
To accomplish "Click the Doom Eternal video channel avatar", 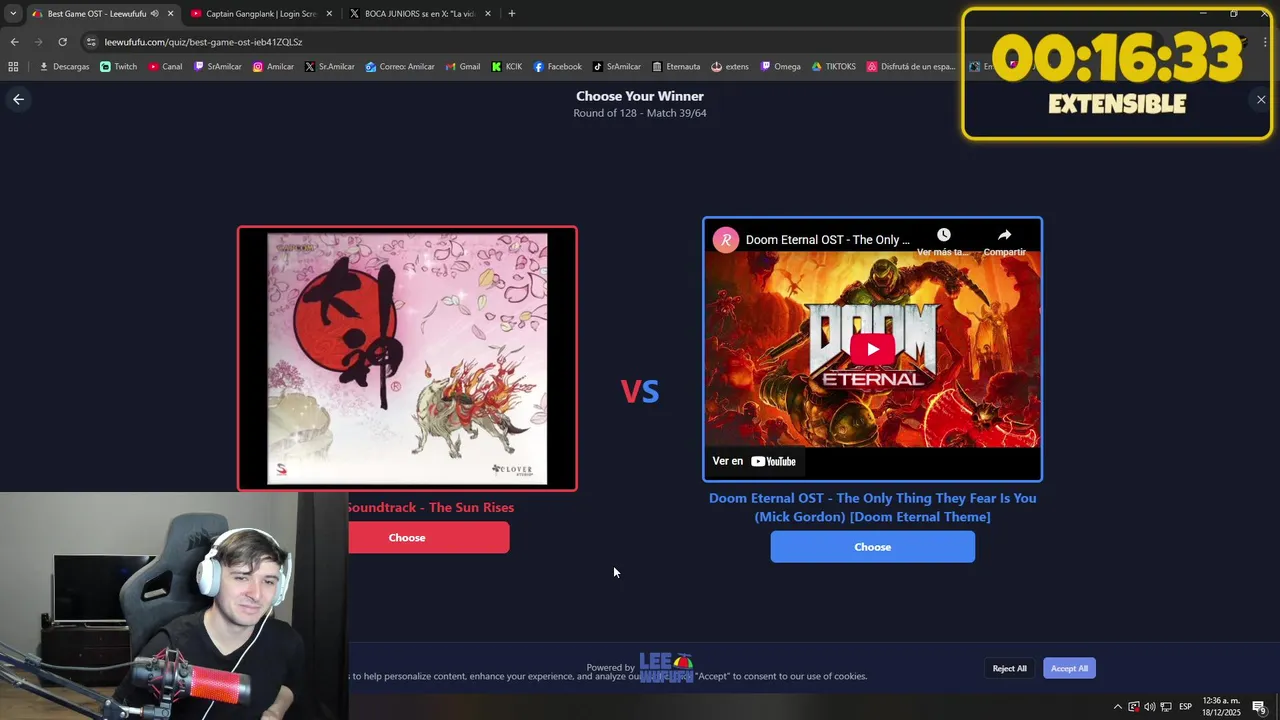I will tap(725, 240).
